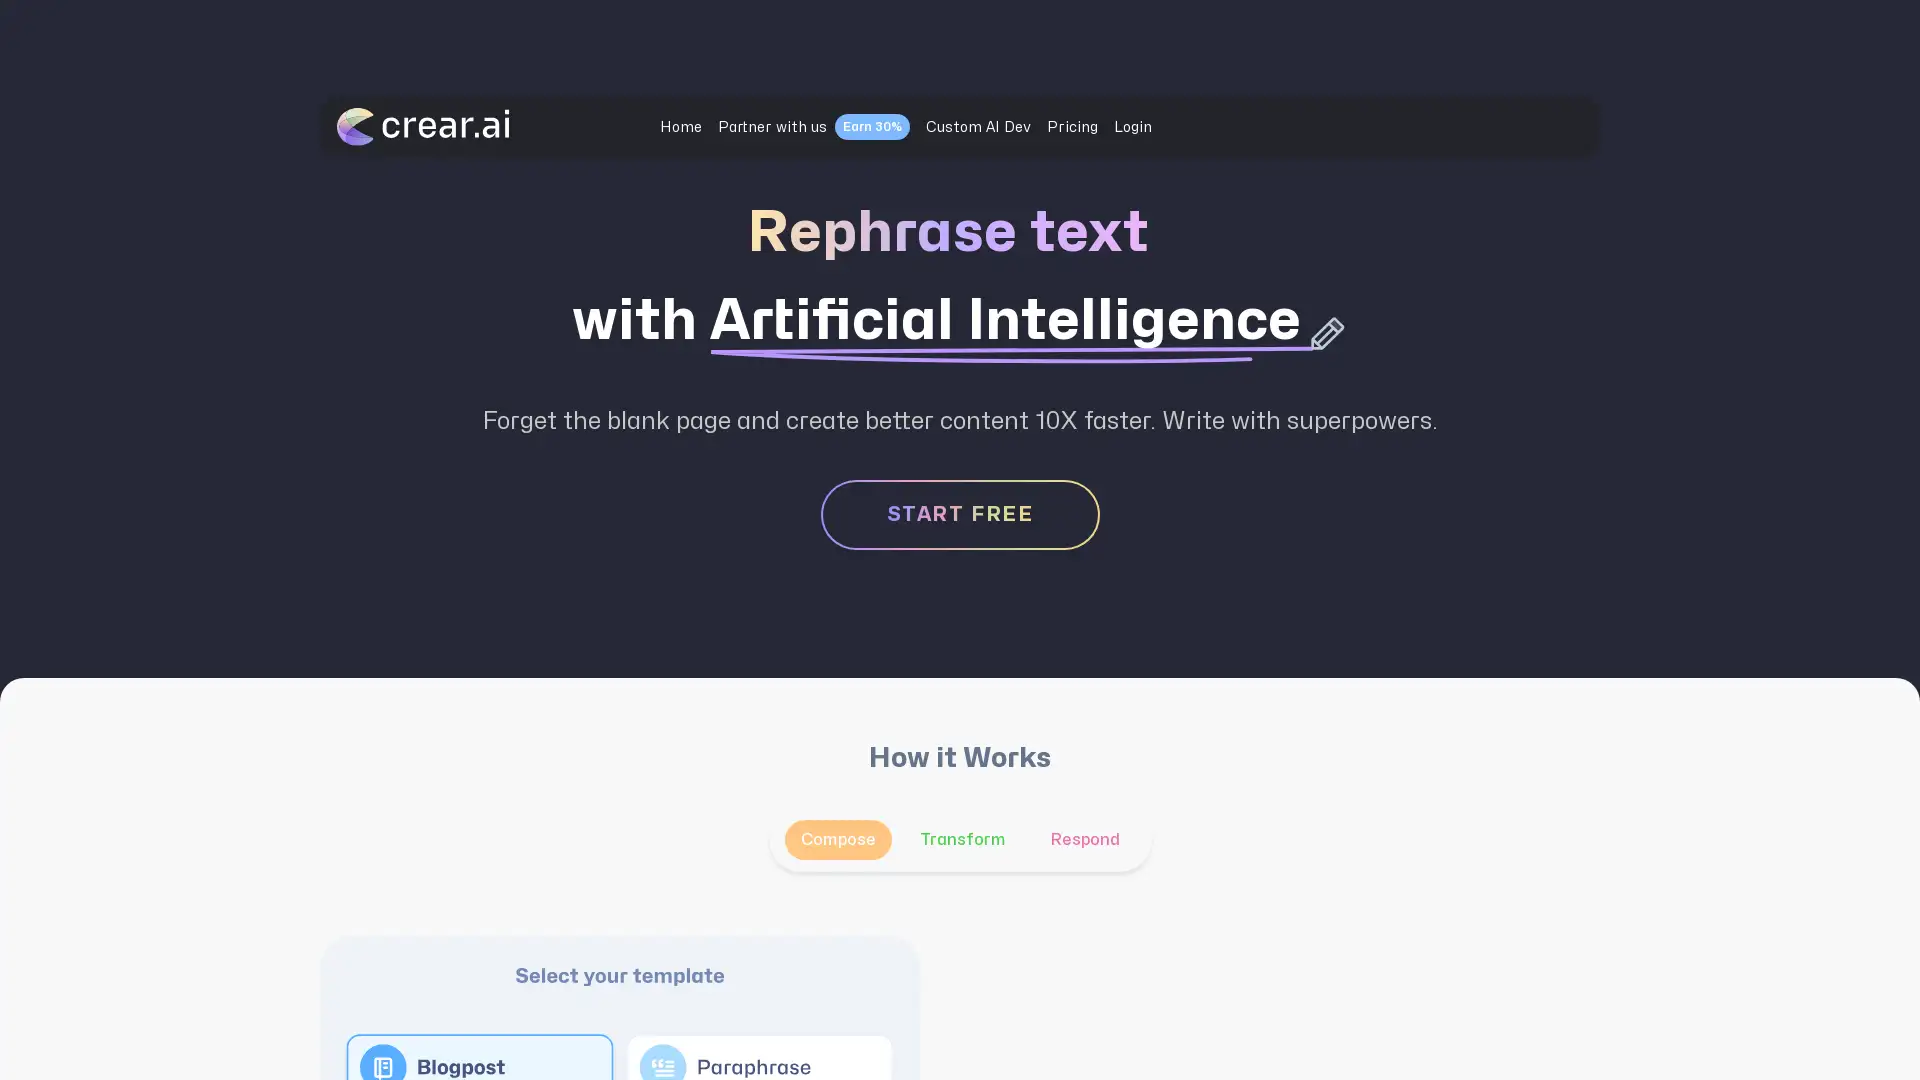The height and width of the screenshot is (1080, 1920).
Task: Click the Custom AI Dev navigation link
Action: pyautogui.click(x=978, y=125)
